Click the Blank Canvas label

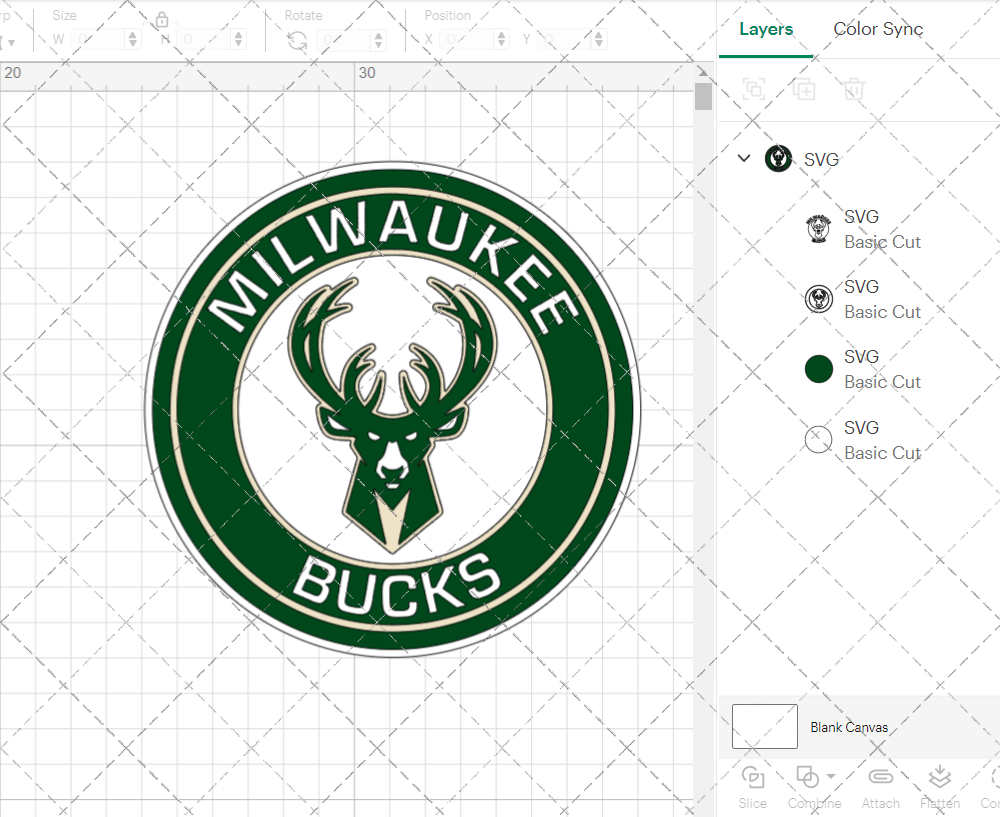849,727
